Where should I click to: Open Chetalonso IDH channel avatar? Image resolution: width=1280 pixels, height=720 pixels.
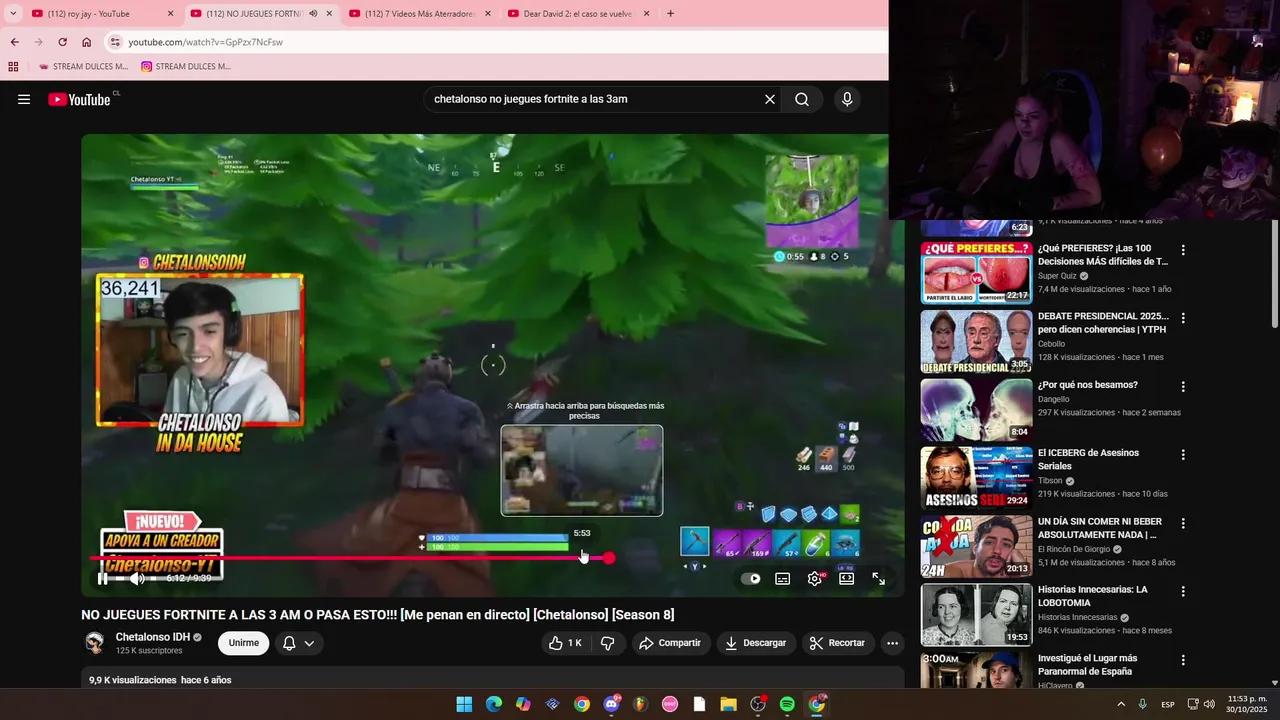click(95, 643)
